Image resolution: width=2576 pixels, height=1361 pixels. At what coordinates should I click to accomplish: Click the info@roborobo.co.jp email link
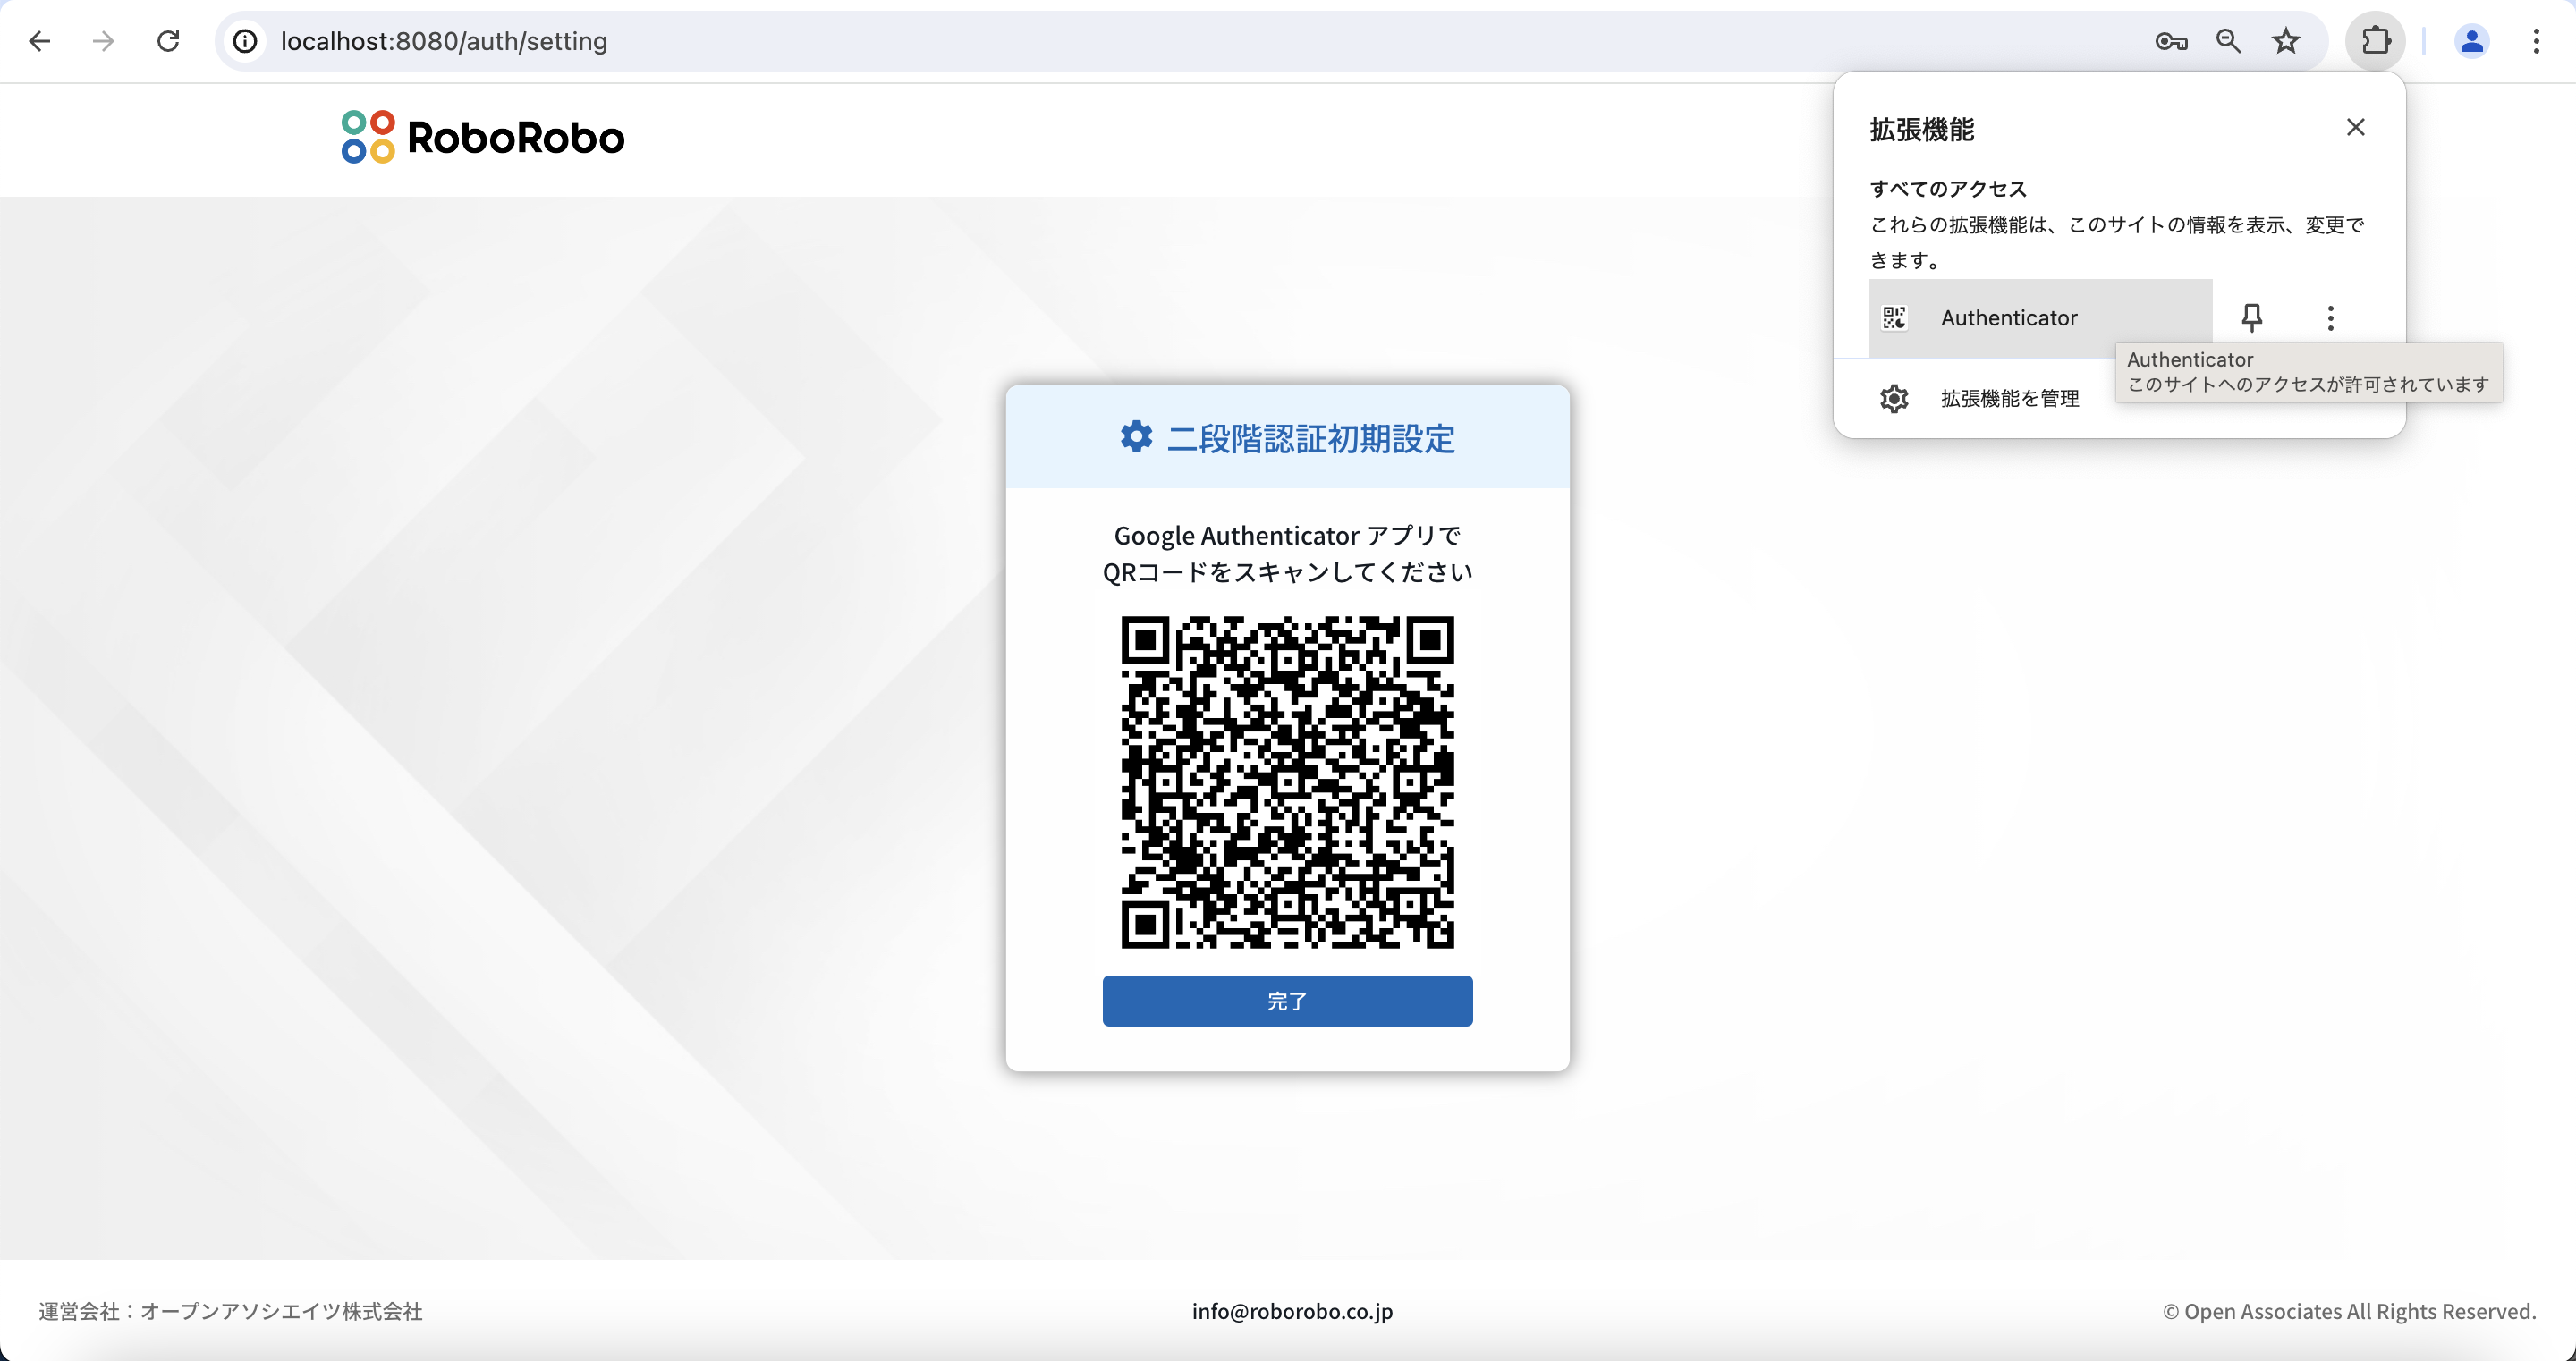point(1291,1311)
